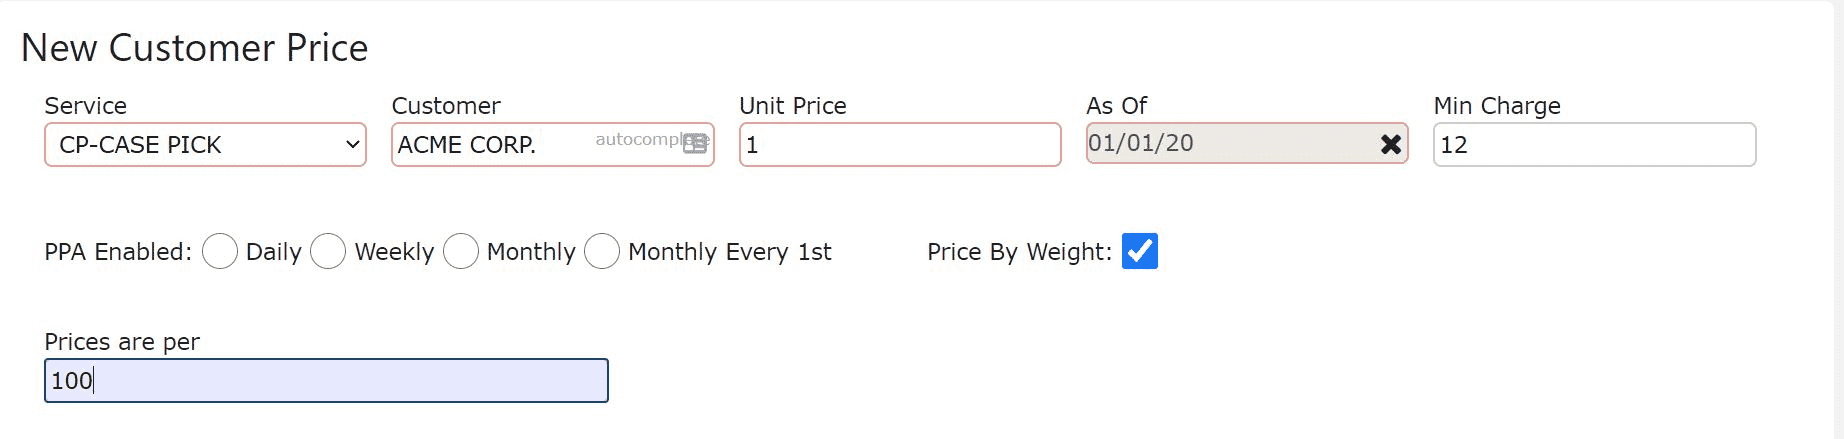The height and width of the screenshot is (439, 1844).
Task: Click the Price By Weight label
Action: click(1019, 252)
